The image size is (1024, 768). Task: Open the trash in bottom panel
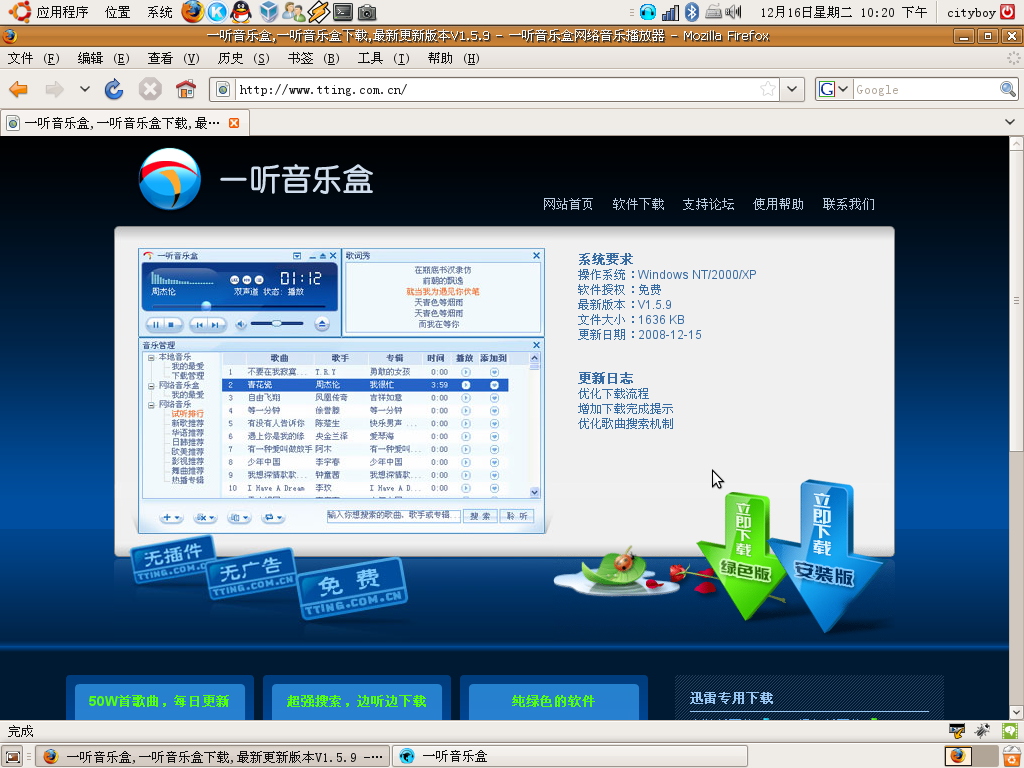pos(1012,756)
